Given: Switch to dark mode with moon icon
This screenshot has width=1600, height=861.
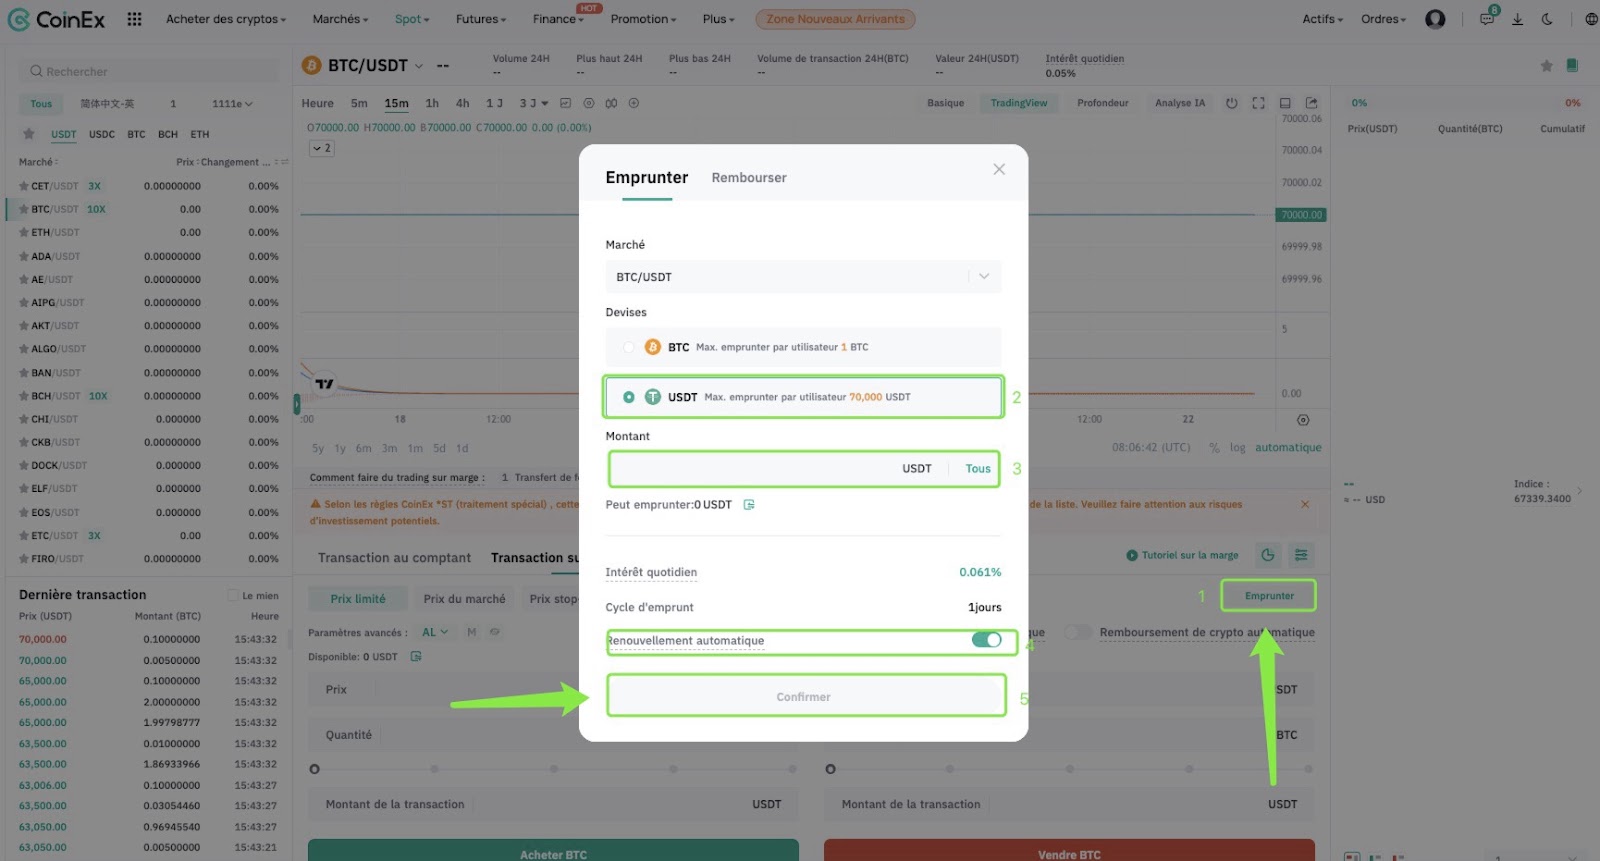Looking at the screenshot, I should point(1547,19).
